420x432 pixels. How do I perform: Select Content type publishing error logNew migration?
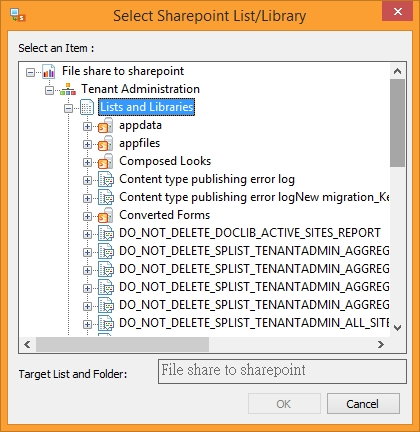coord(254,197)
